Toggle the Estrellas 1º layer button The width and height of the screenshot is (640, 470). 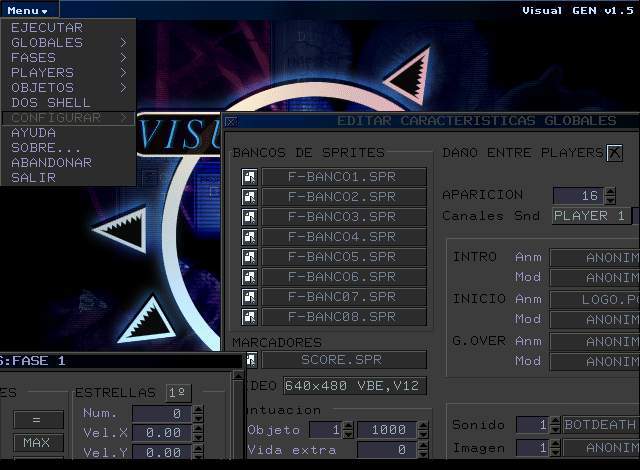(x=178, y=393)
